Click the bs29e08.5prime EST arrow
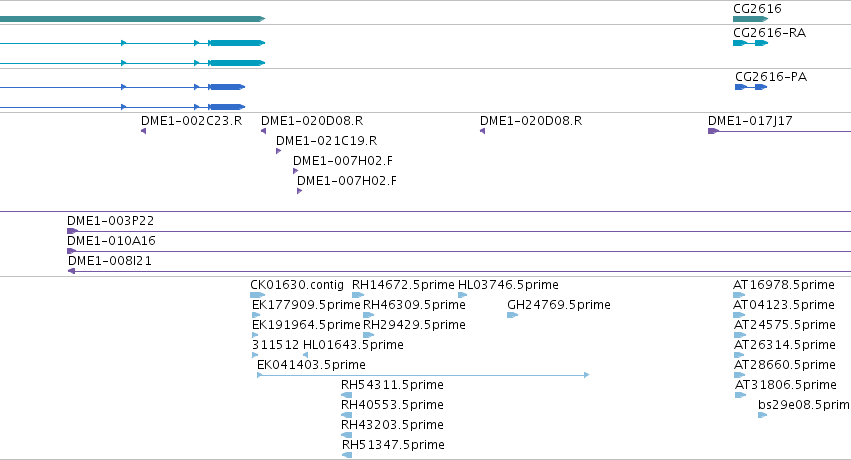This screenshot has width=851, height=460. pos(763,415)
